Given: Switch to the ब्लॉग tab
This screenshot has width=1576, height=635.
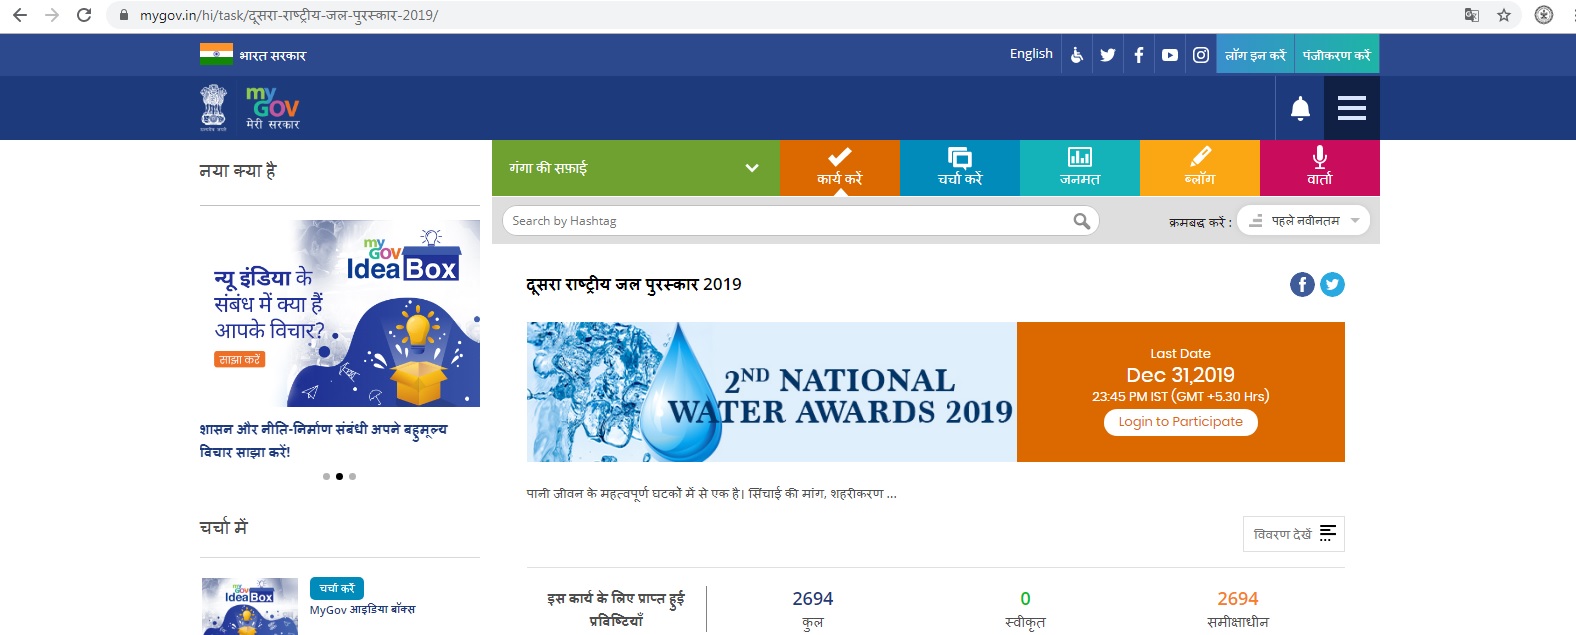Looking at the screenshot, I should point(1200,168).
